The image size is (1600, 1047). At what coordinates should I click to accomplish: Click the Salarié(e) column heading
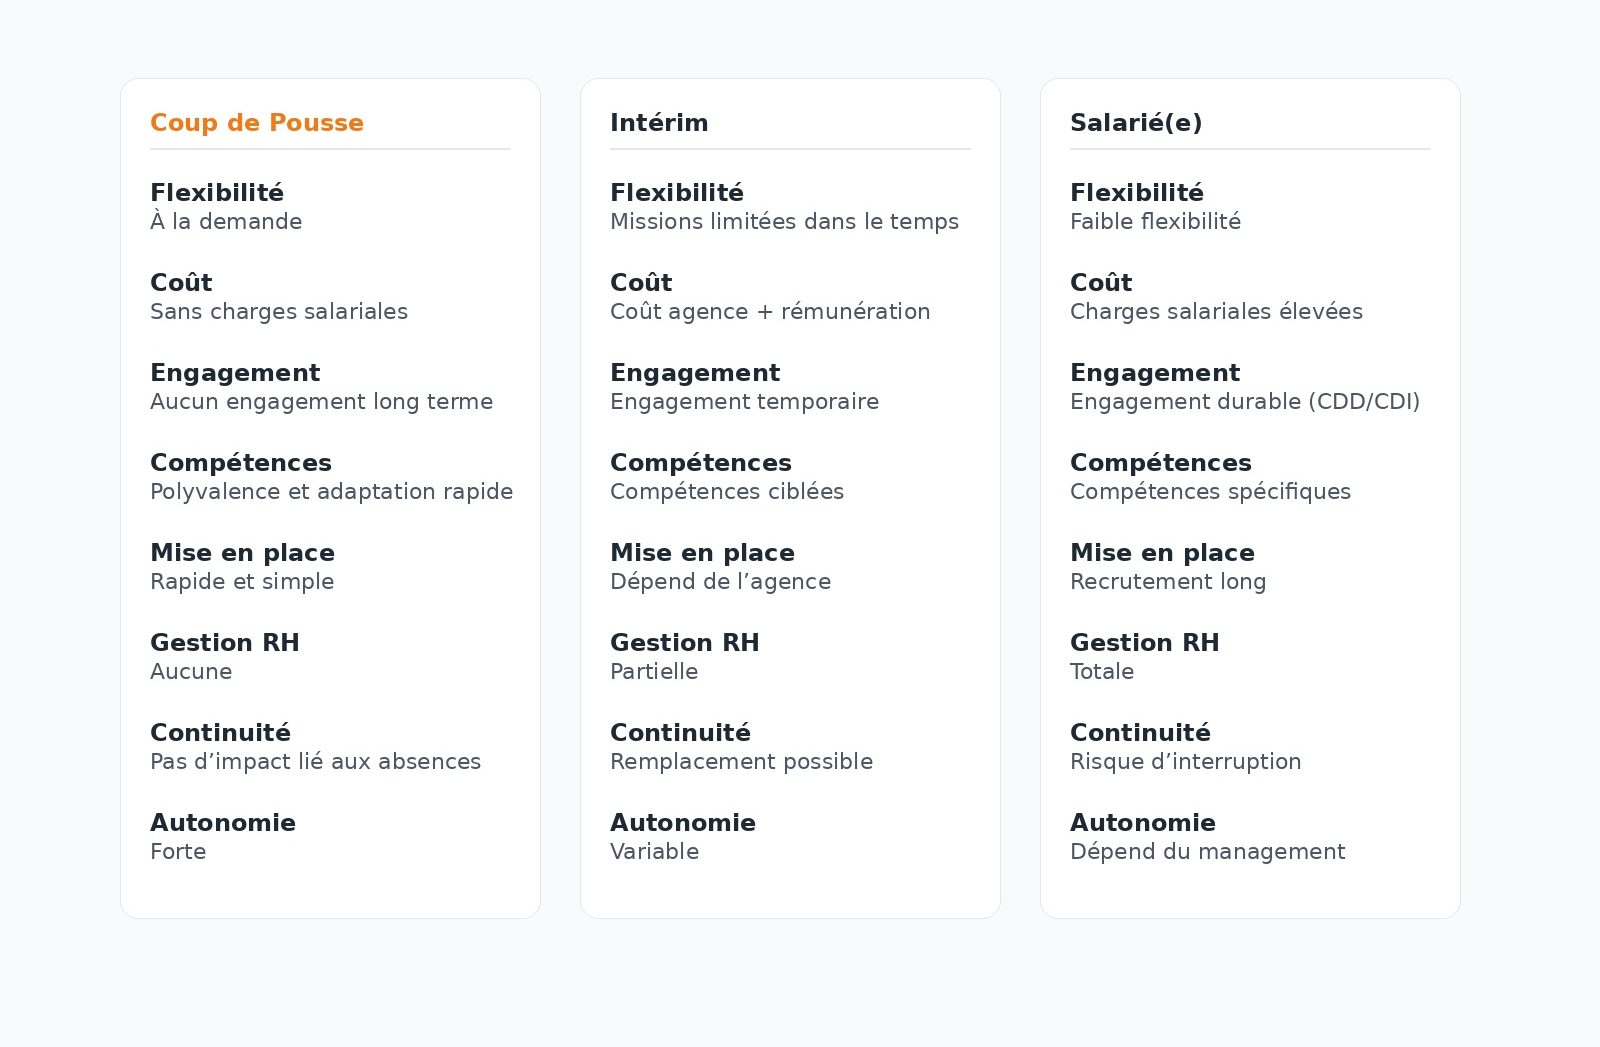tap(1136, 123)
